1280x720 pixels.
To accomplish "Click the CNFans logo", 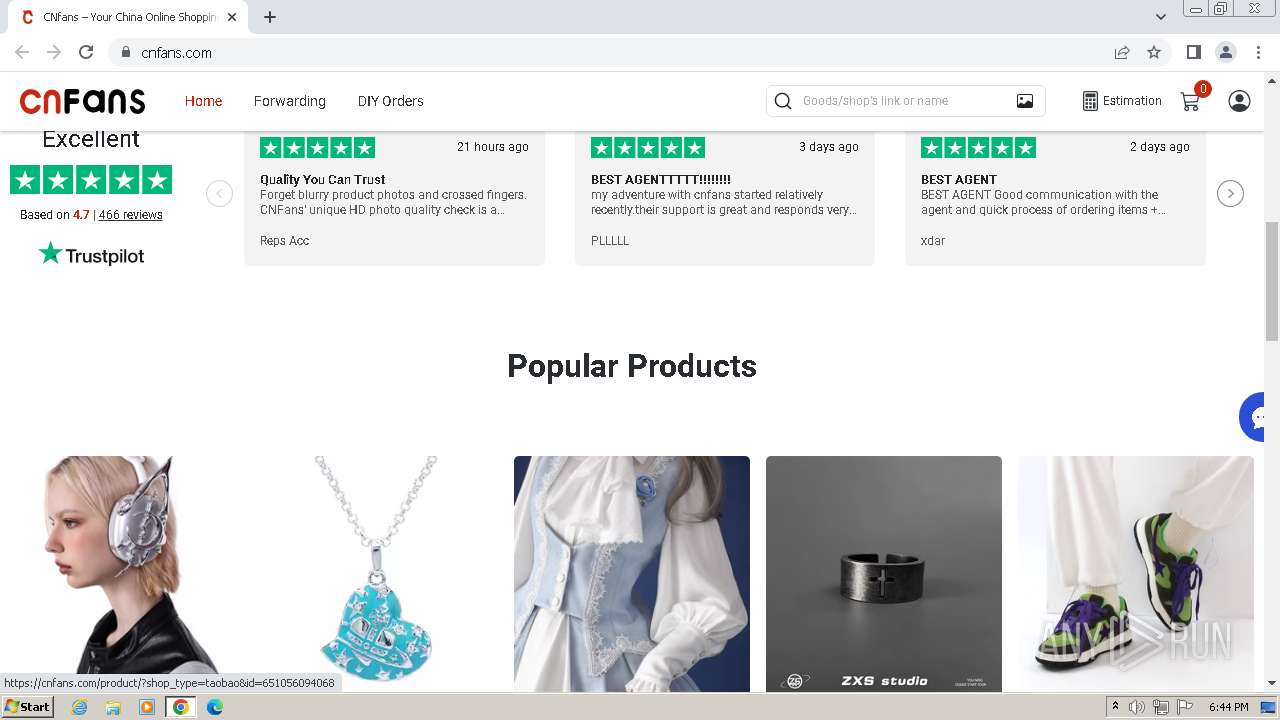I will pos(82,101).
